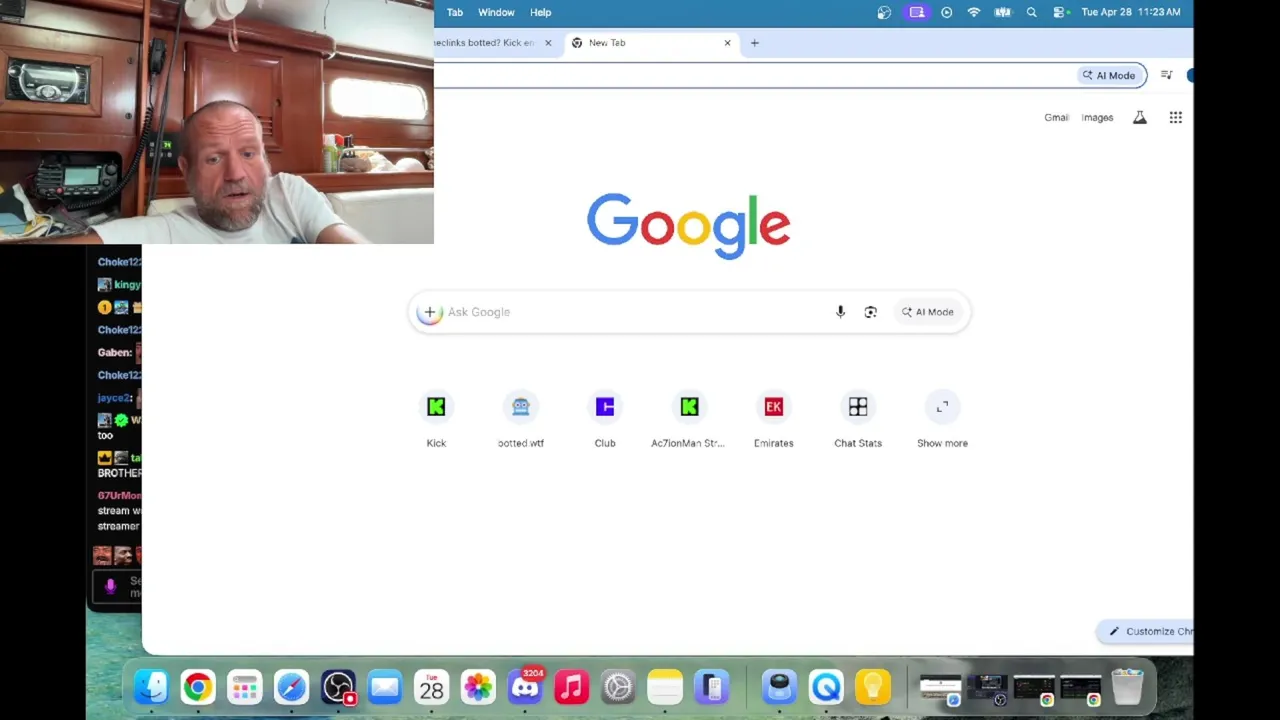This screenshot has width=1280, height=720.
Task: Open System Settings from the Dock
Action: pos(618,687)
